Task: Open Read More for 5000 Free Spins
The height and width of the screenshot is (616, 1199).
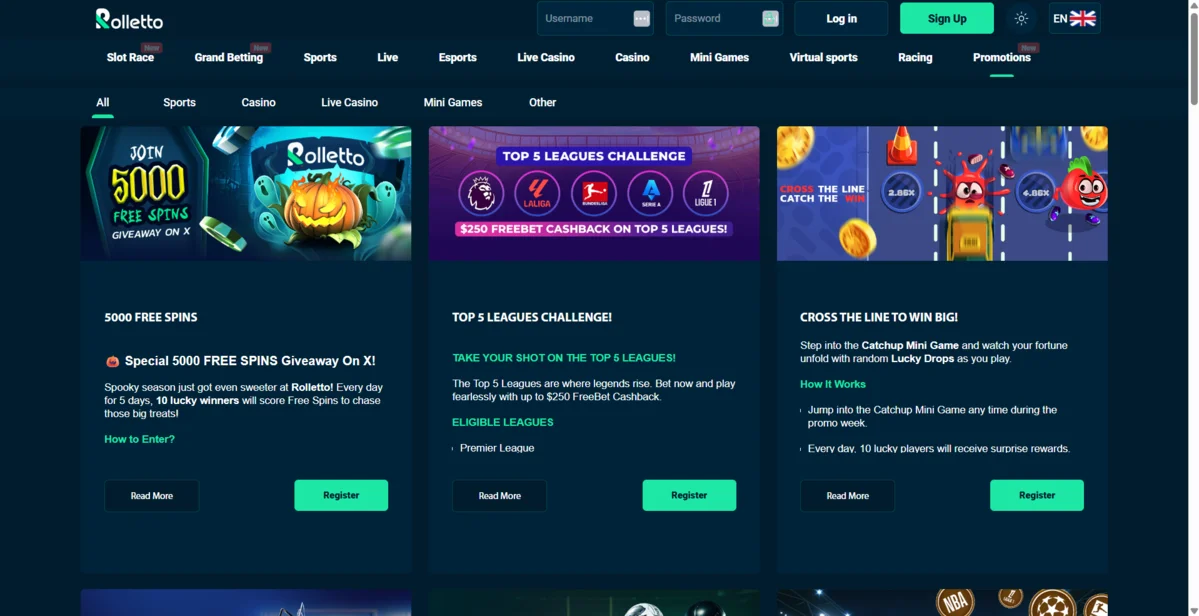Action: pyautogui.click(x=151, y=495)
